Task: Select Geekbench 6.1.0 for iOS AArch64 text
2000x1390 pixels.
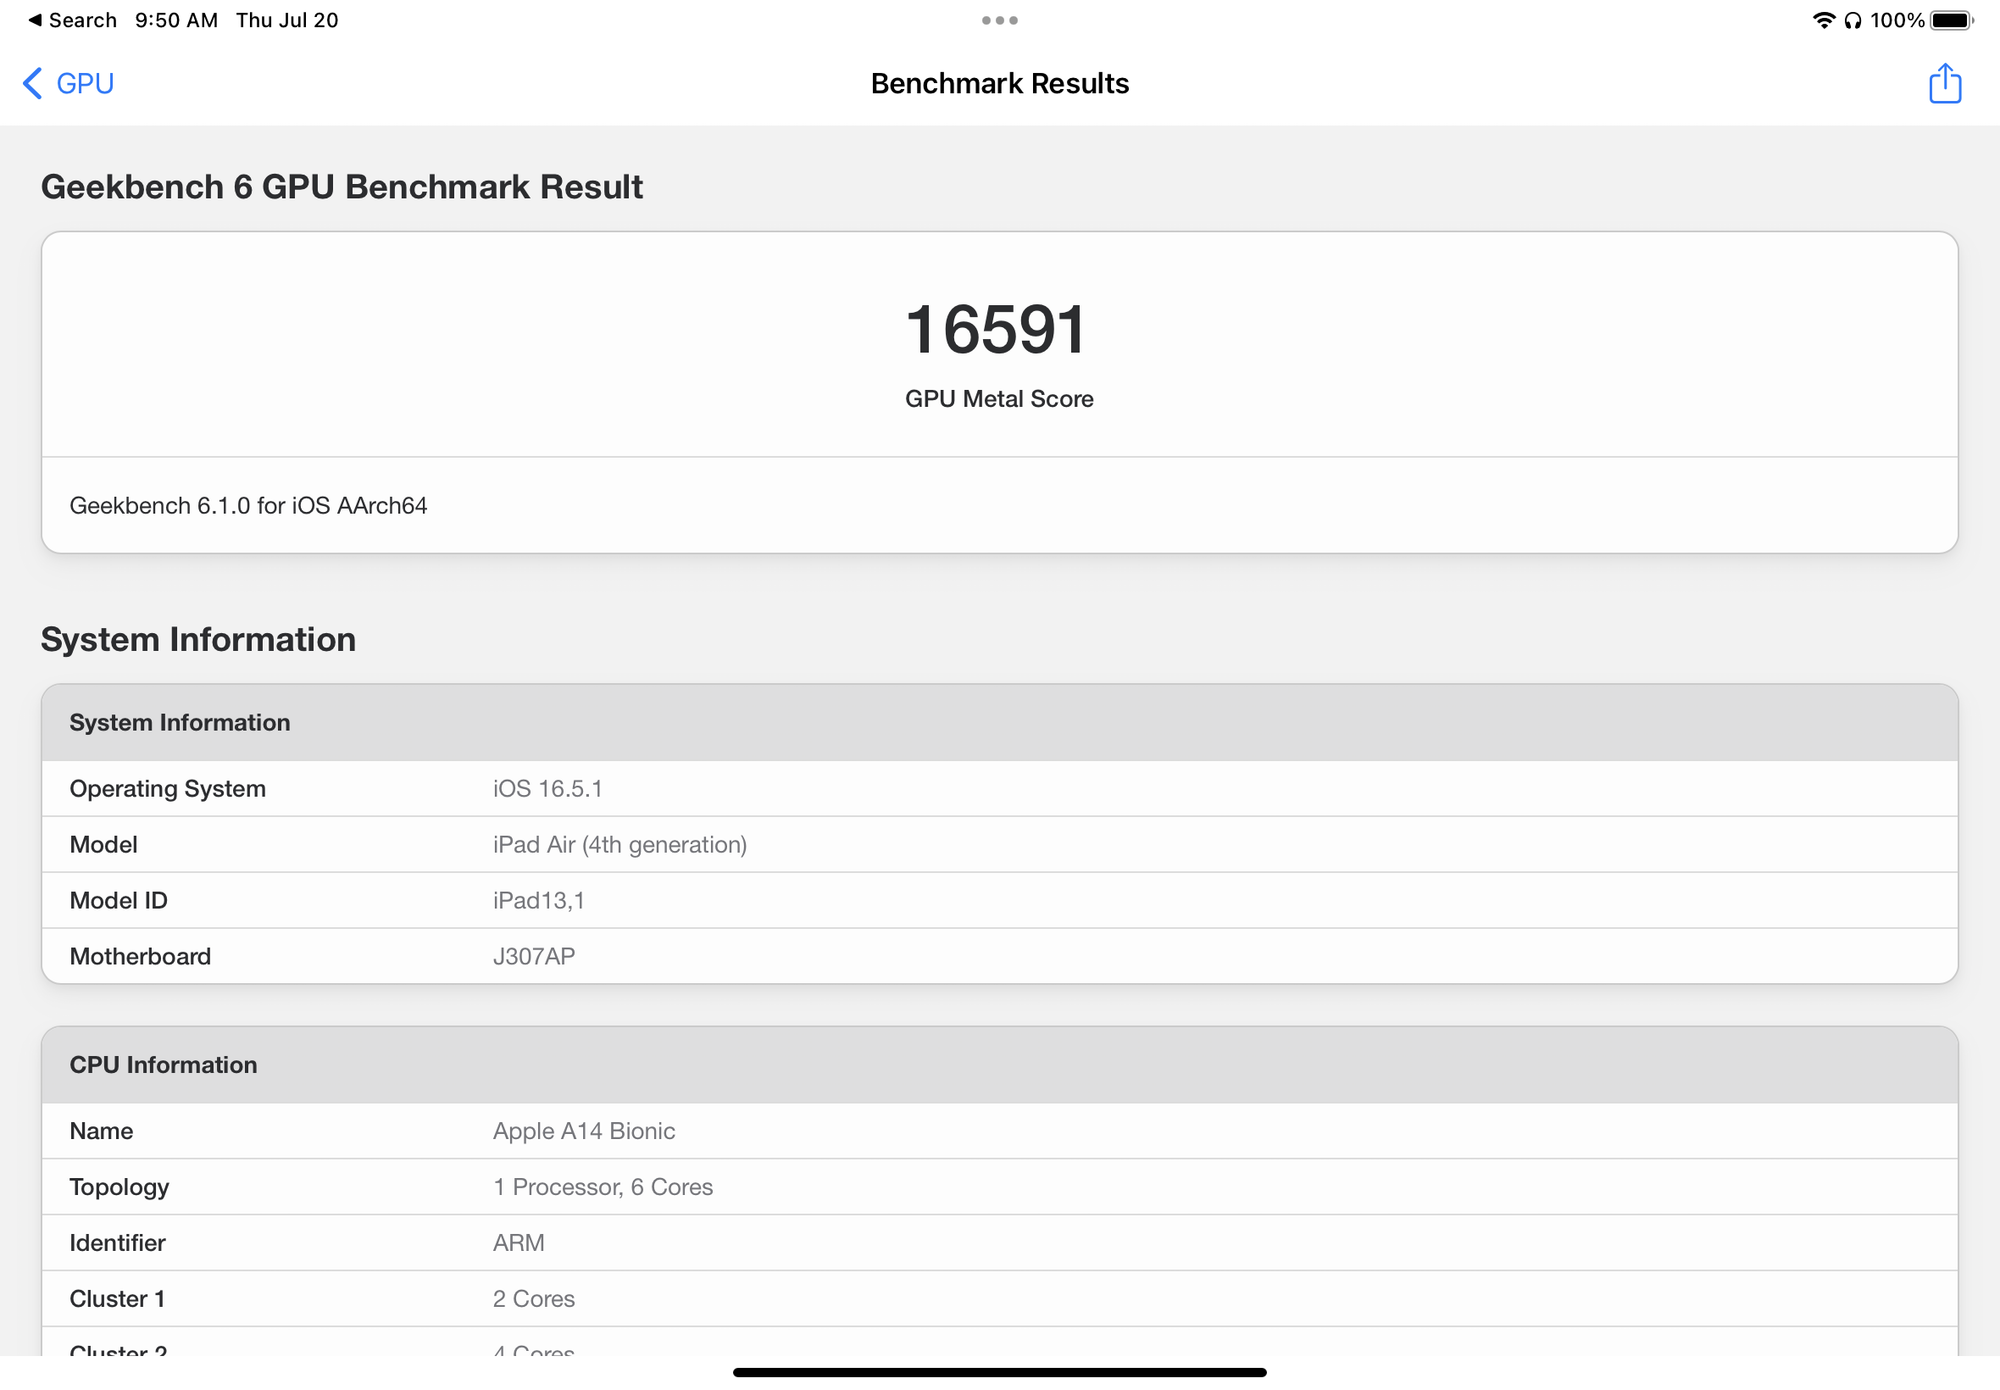Action: coord(248,506)
